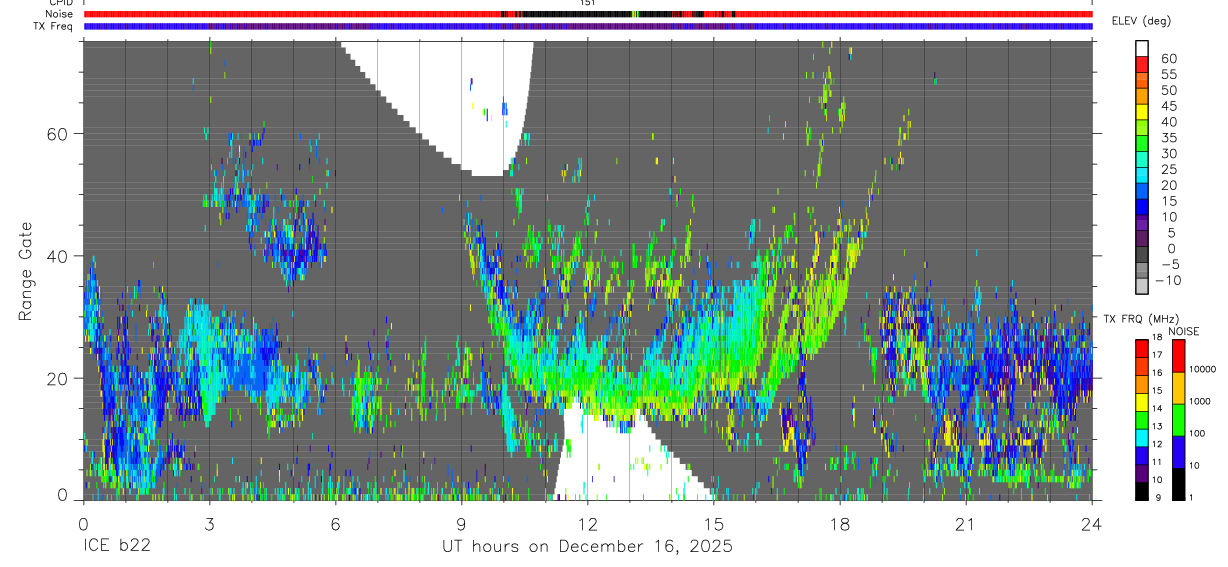Click the "TX Freq" row label above plot
Screen dimensions: 1228x567
coord(56,26)
